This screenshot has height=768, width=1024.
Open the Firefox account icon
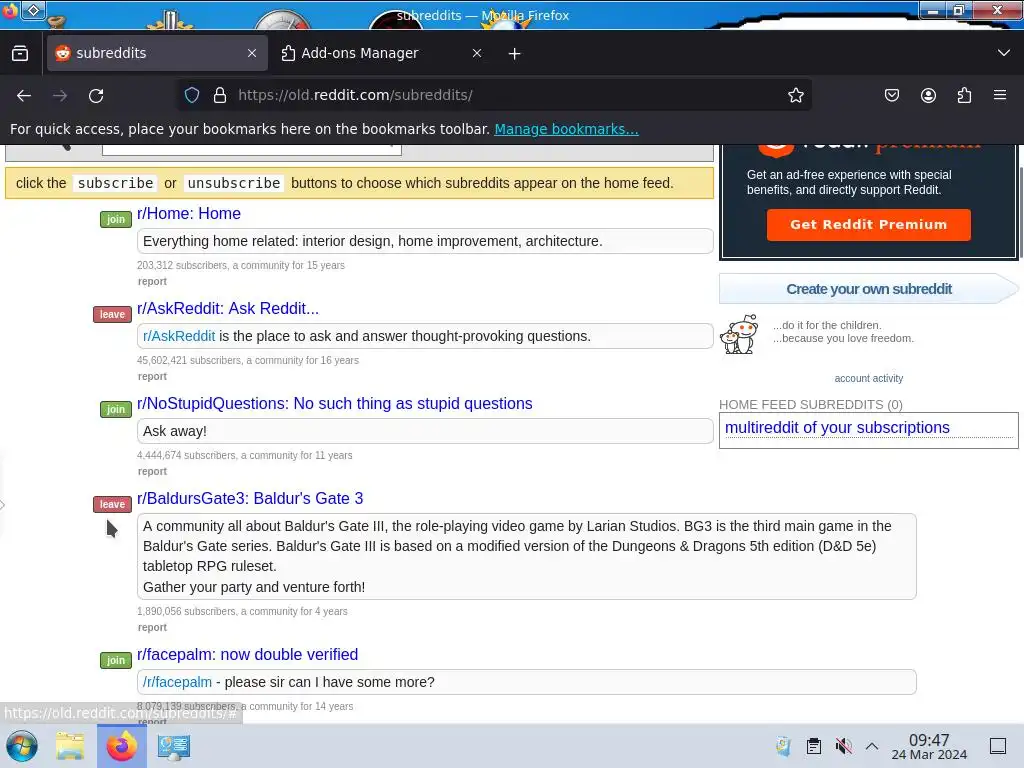click(928, 95)
